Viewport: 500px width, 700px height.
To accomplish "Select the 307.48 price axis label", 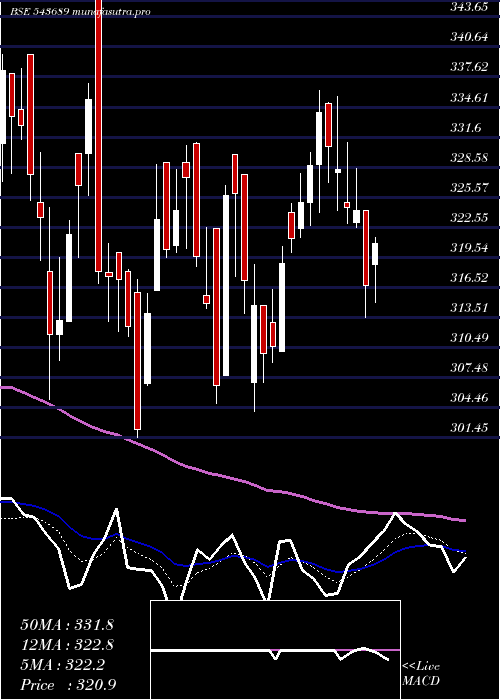I will (469, 368).
